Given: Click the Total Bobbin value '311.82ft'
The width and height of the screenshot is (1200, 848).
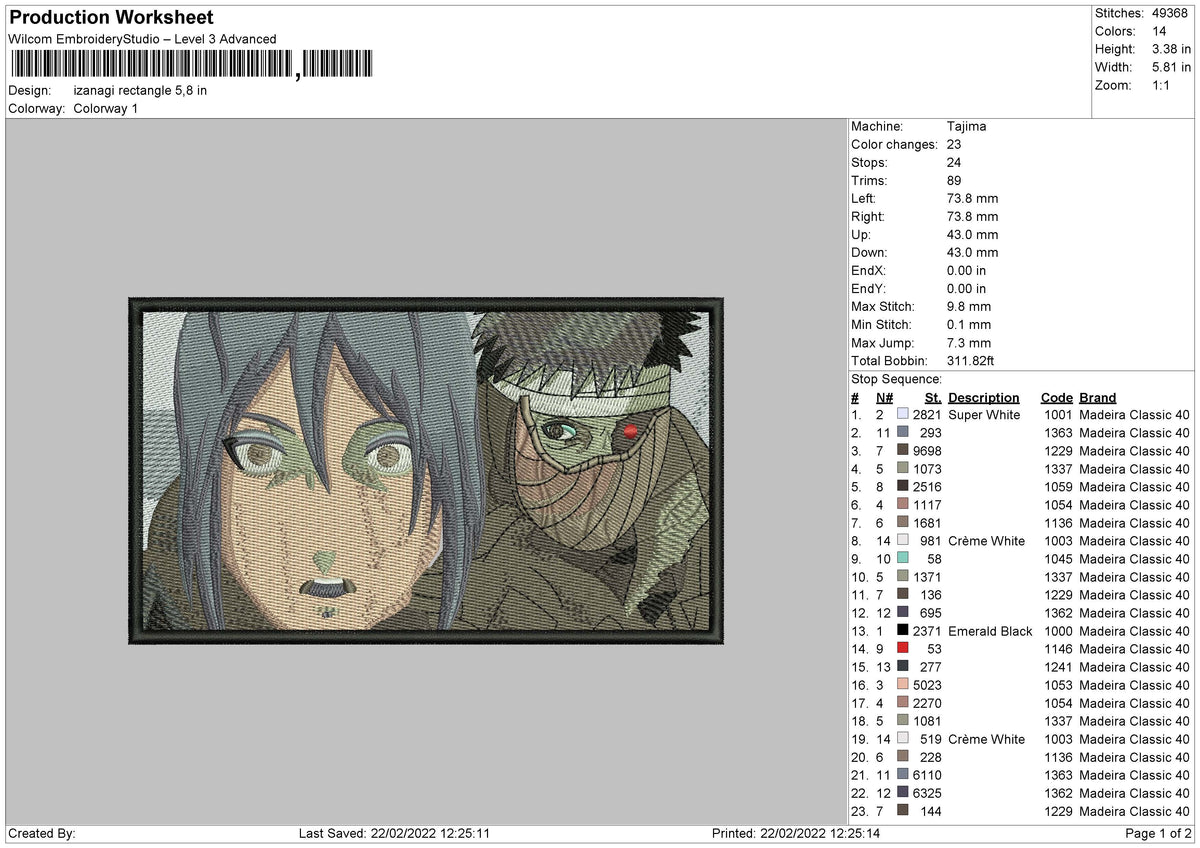Looking at the screenshot, I should click(971, 361).
